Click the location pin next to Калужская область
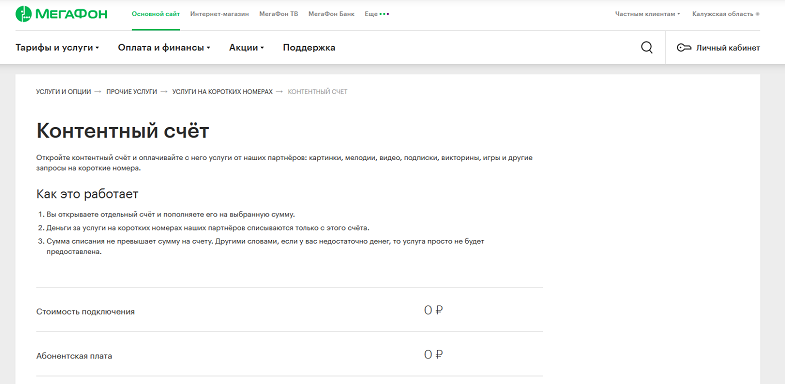Screen dimensions: 785x384 pyautogui.click(x=757, y=14)
